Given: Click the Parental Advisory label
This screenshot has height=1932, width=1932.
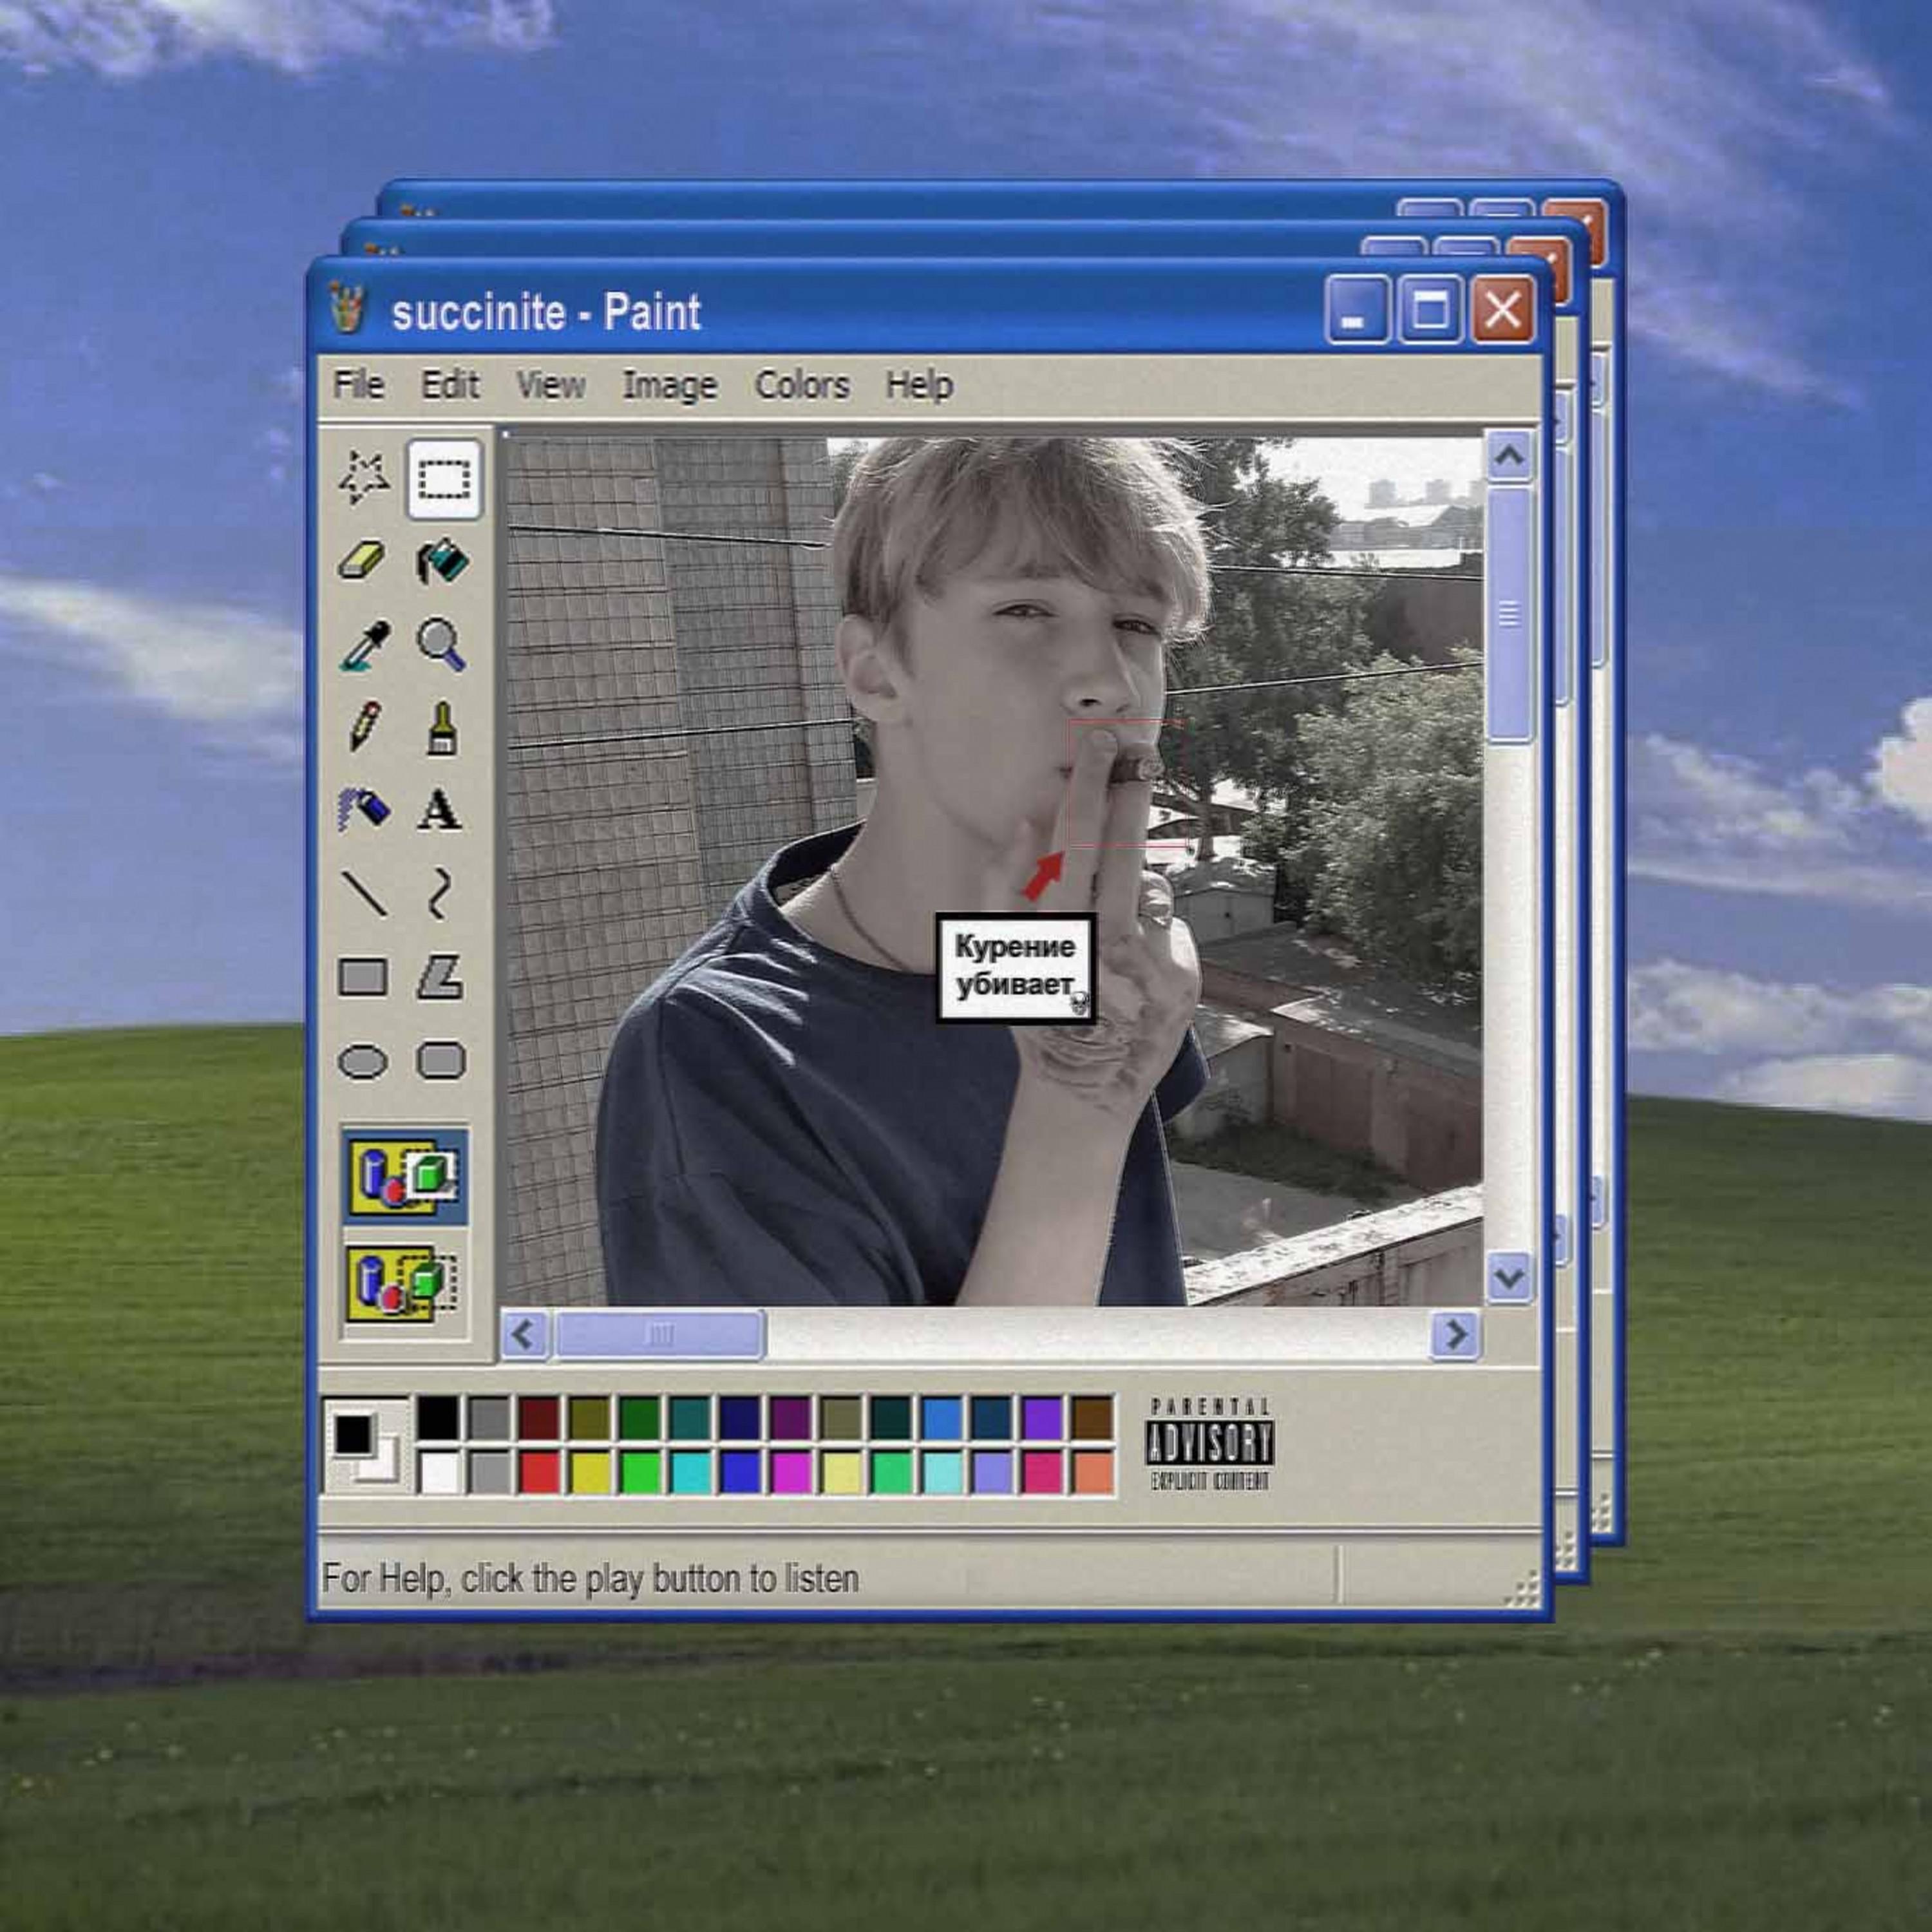Looking at the screenshot, I should [1209, 1444].
